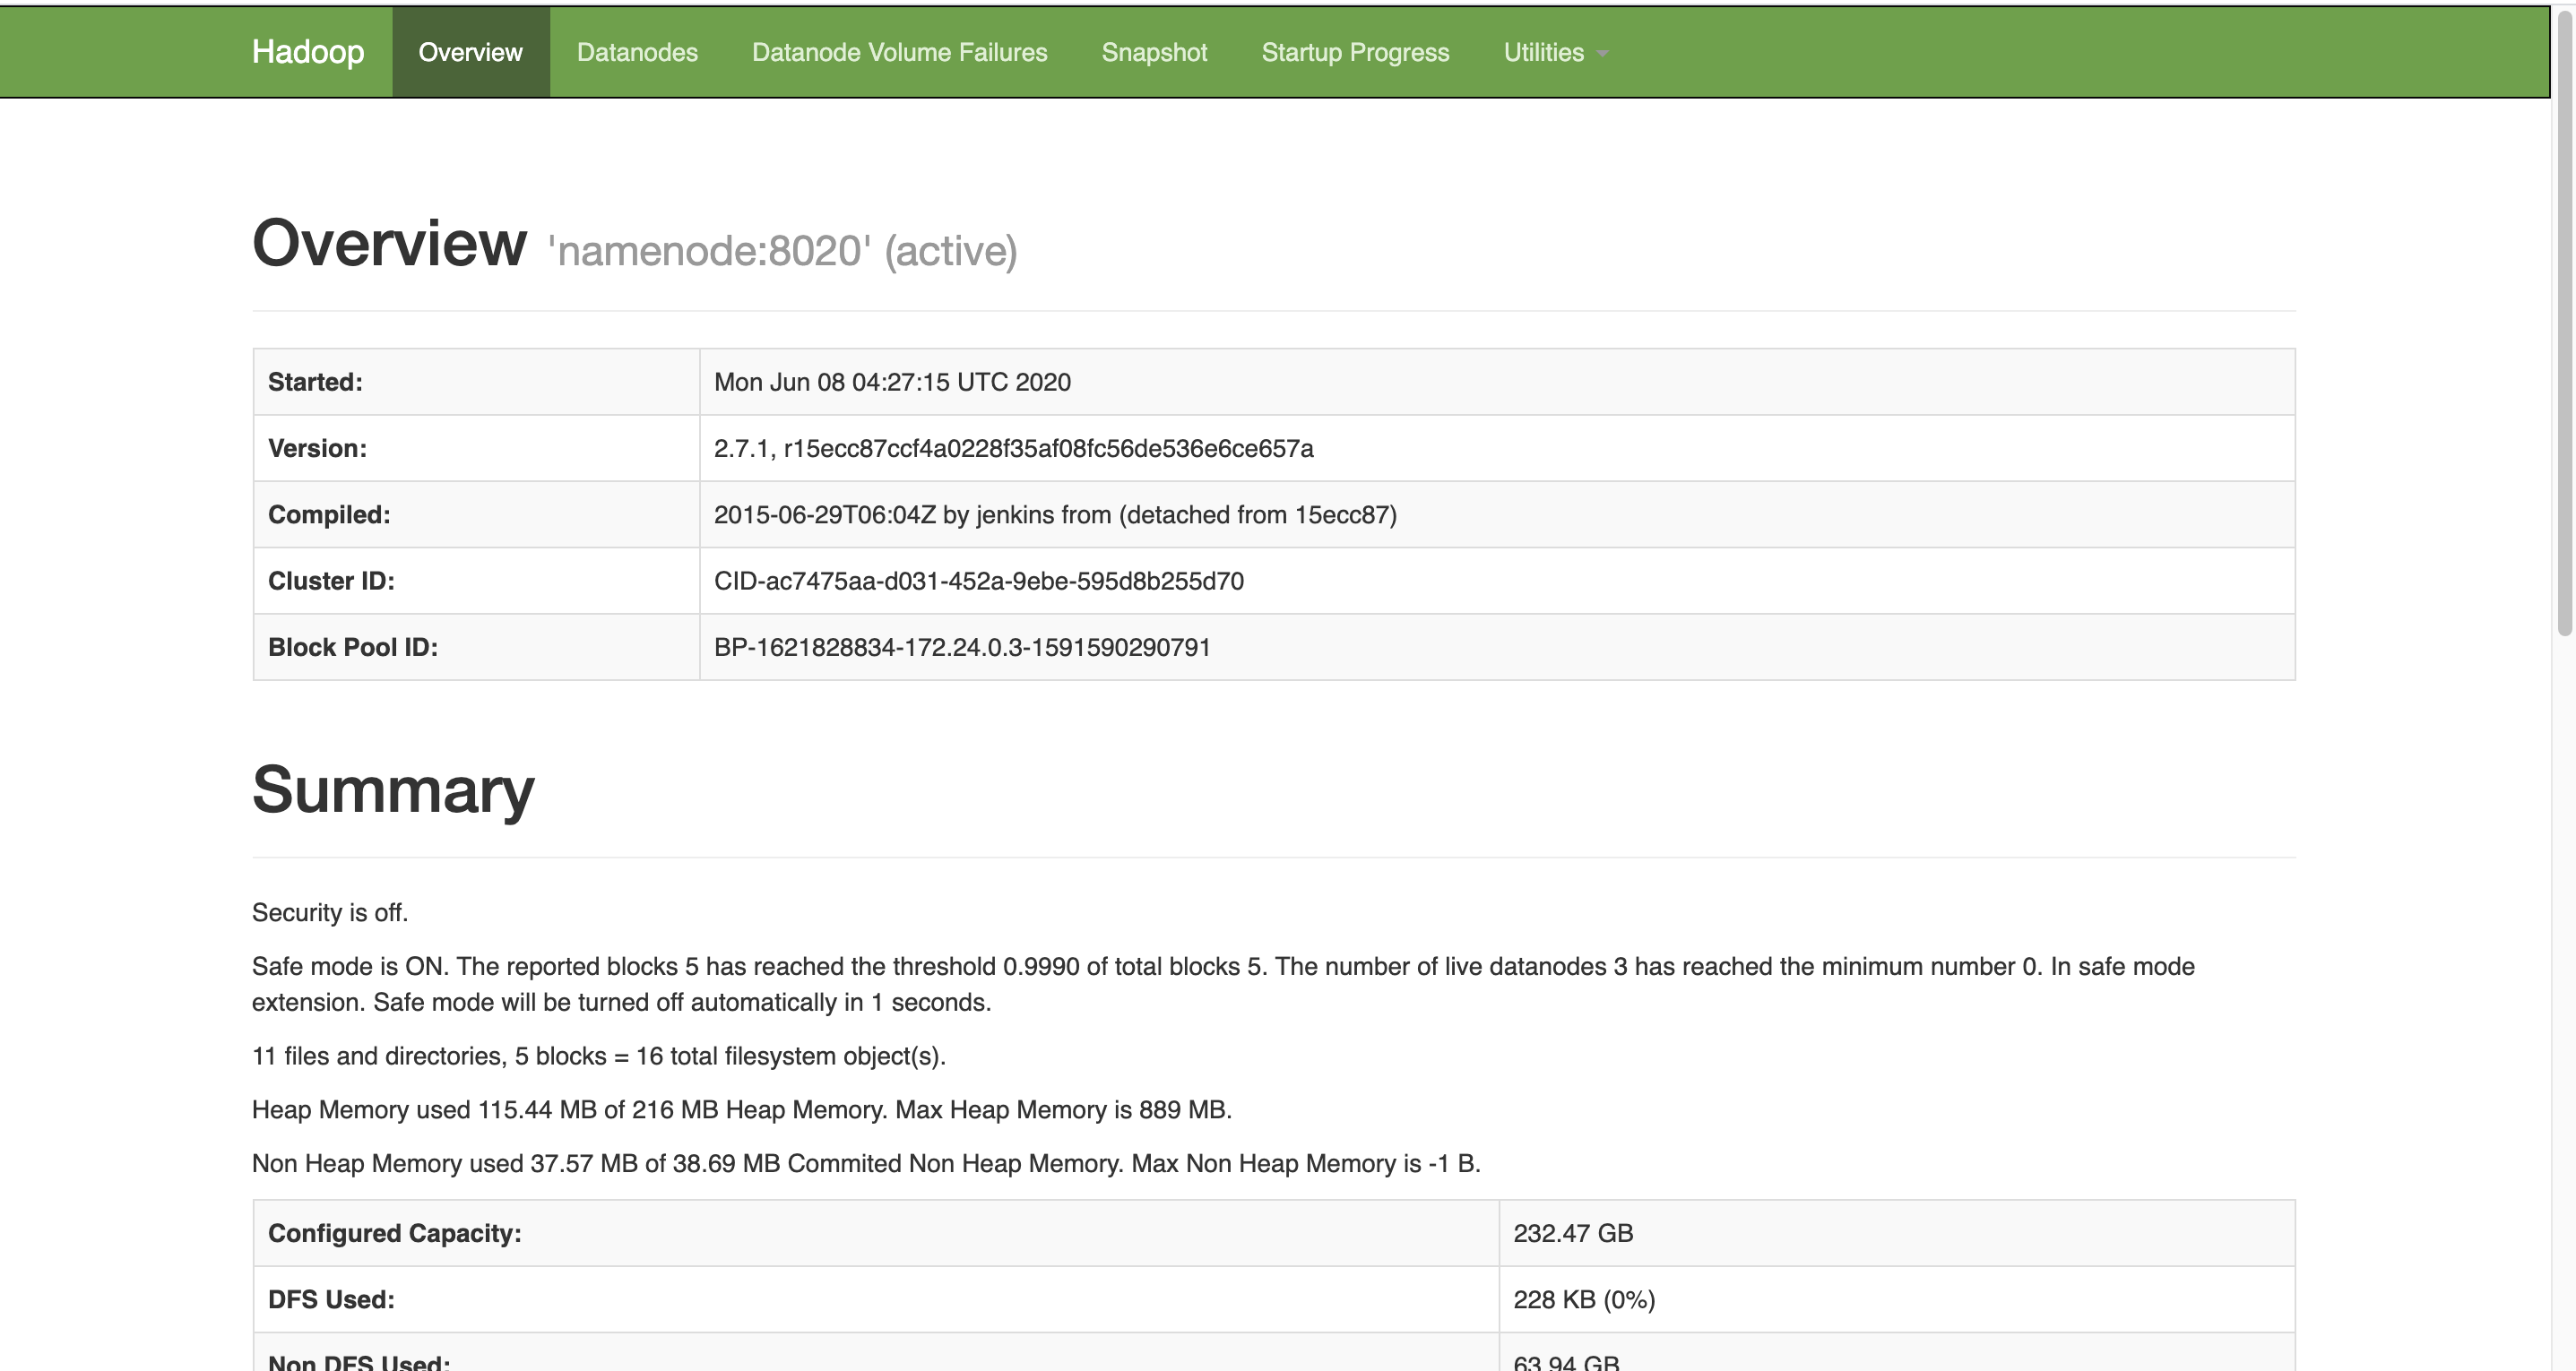Click 'Non Heap Memory used 37.57 MB' line
The image size is (2576, 1371).
pos(866,1164)
